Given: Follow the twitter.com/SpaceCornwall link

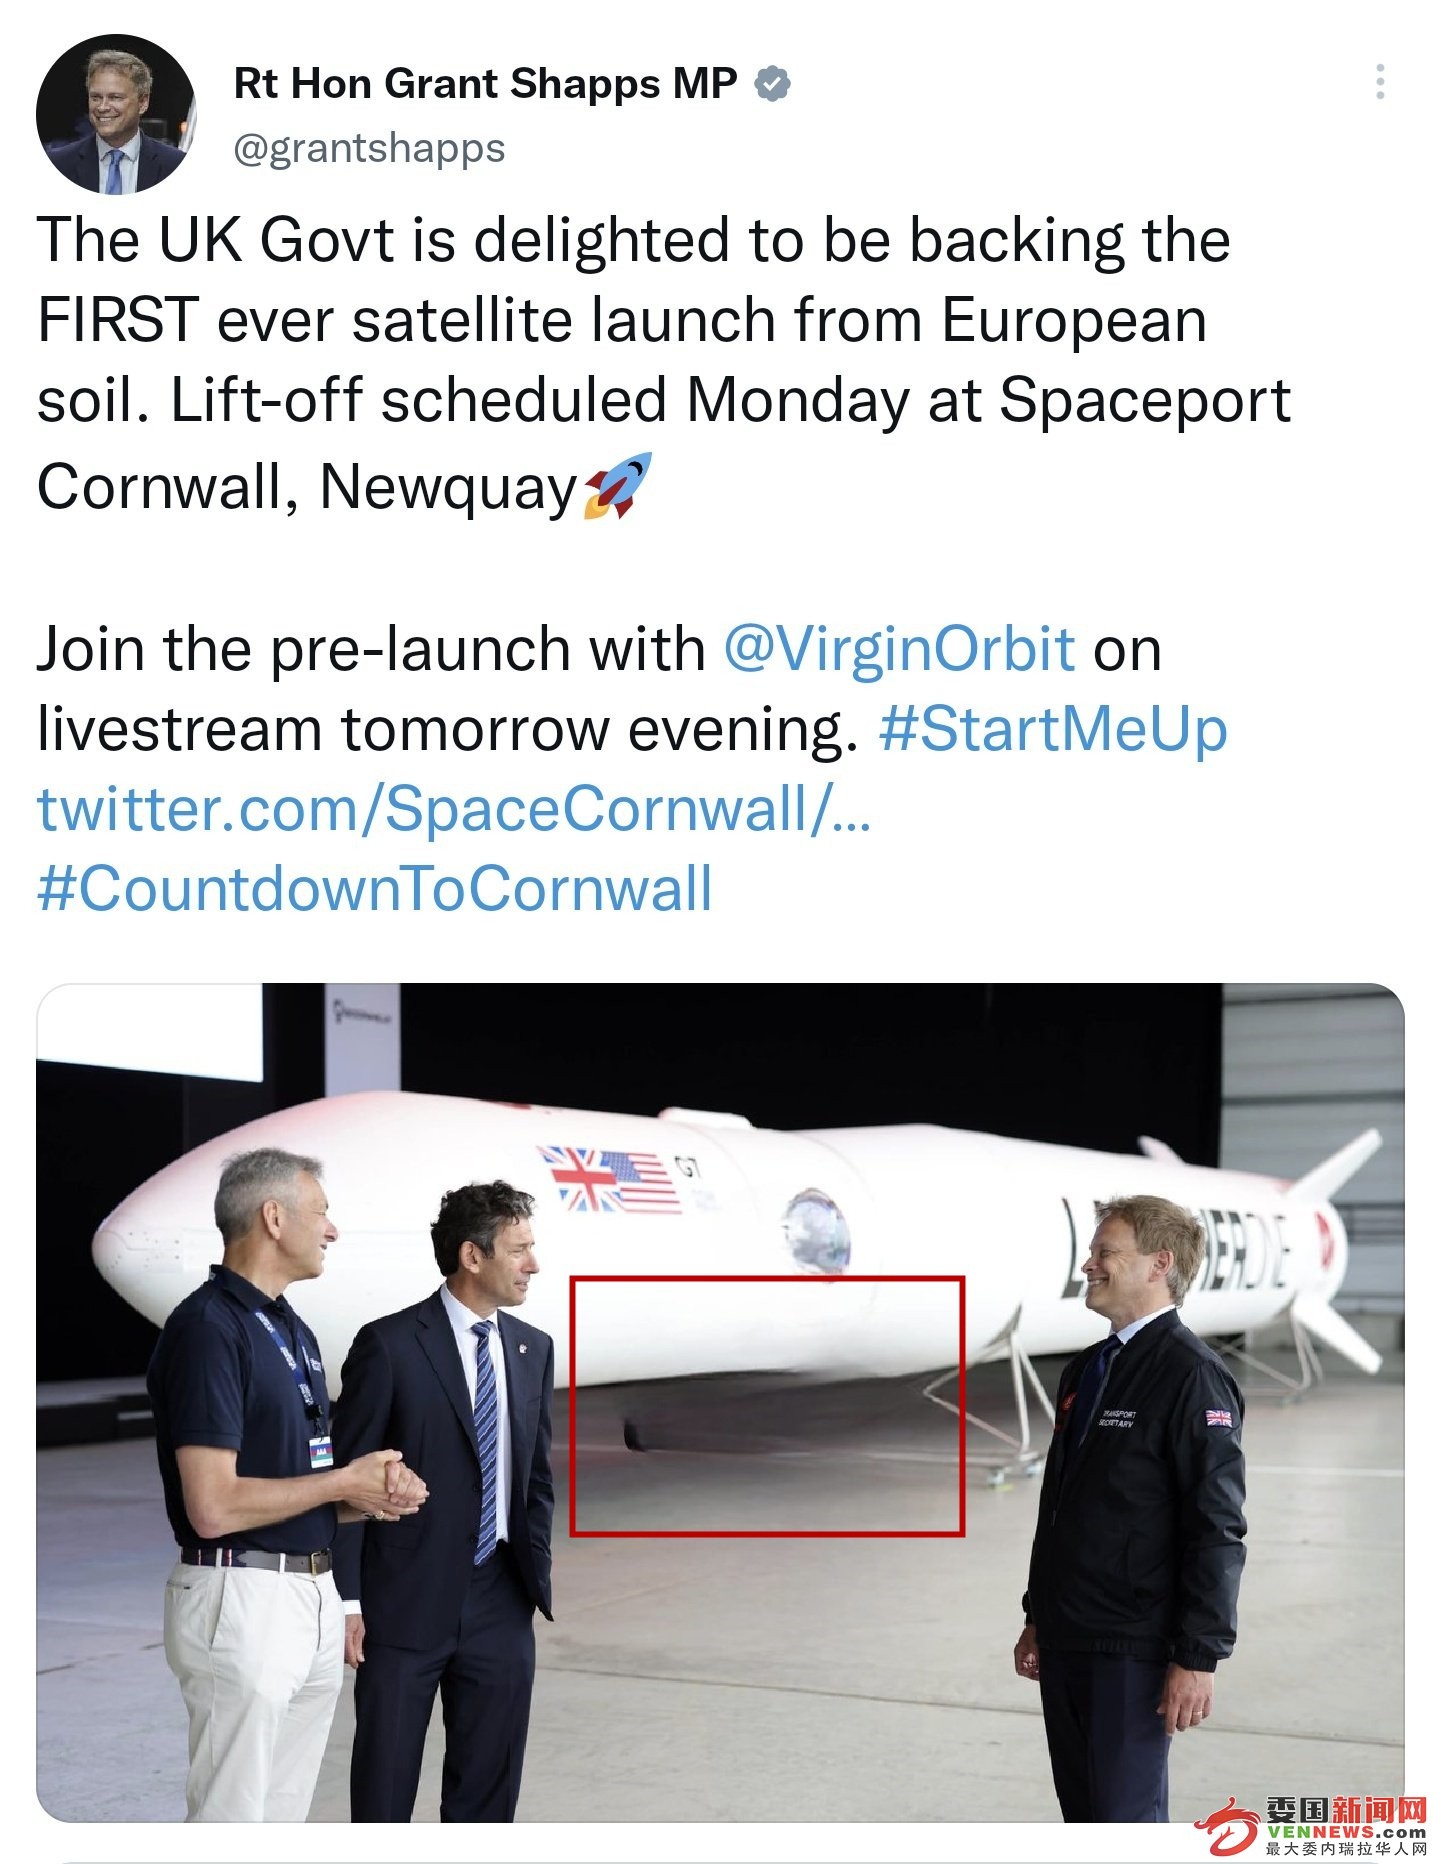Looking at the screenshot, I should click(x=454, y=809).
